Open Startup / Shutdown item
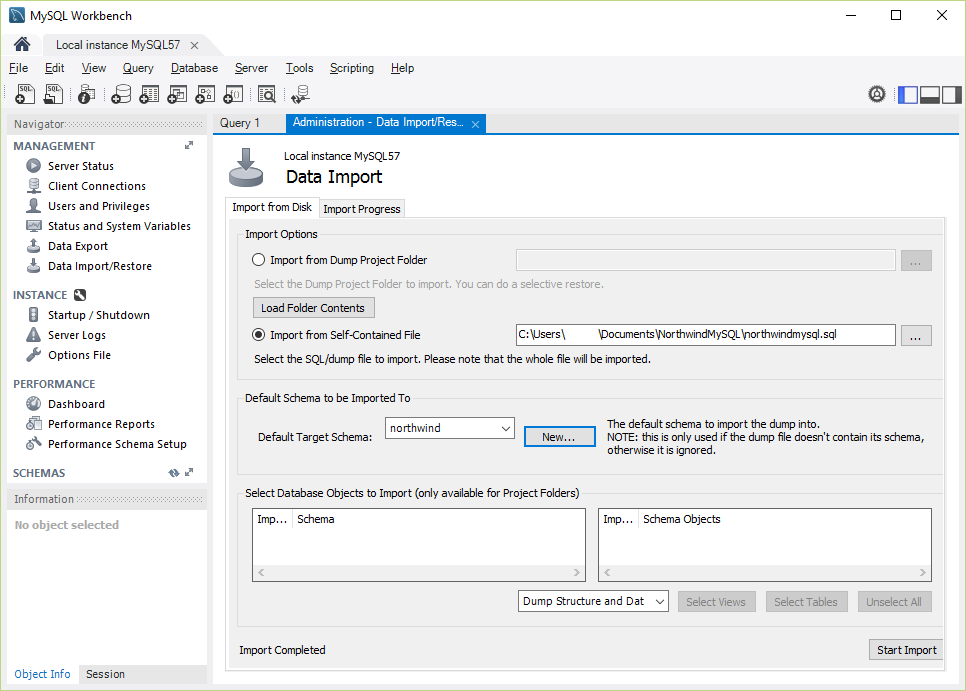 pyautogui.click(x=99, y=315)
